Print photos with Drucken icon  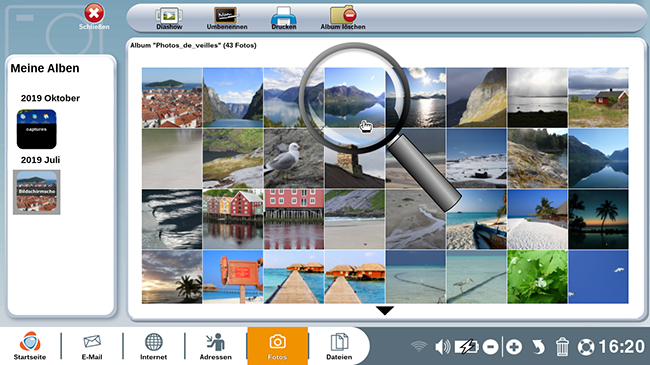[x=284, y=19]
